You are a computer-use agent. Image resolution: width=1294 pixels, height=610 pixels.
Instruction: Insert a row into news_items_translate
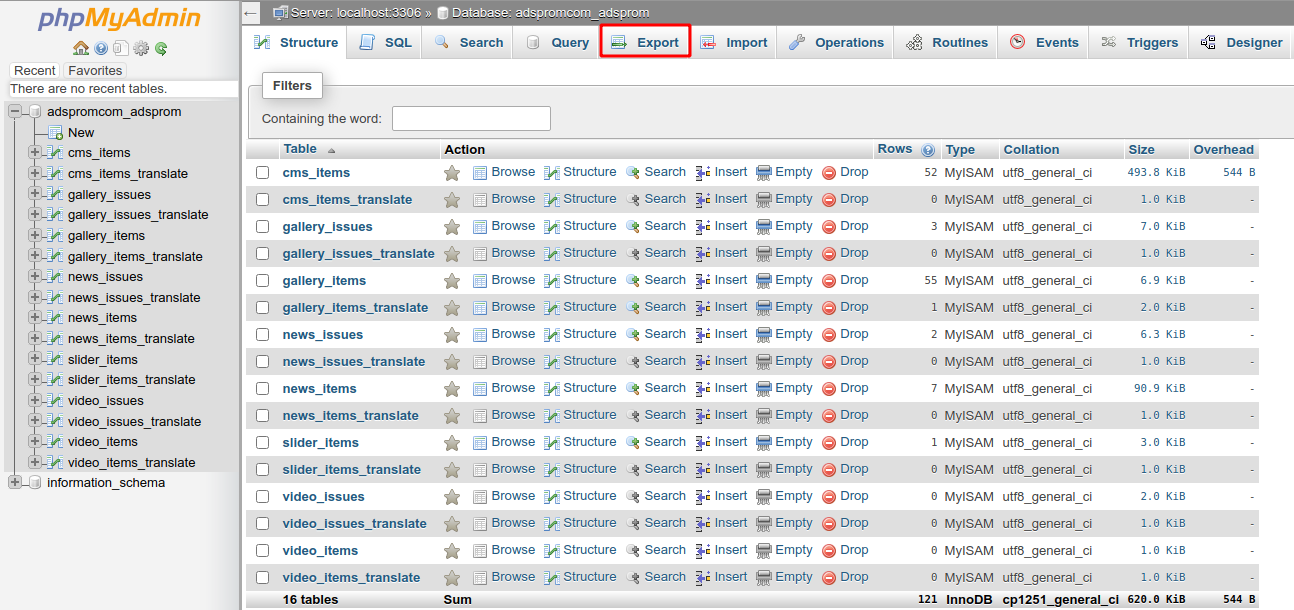tap(722, 415)
